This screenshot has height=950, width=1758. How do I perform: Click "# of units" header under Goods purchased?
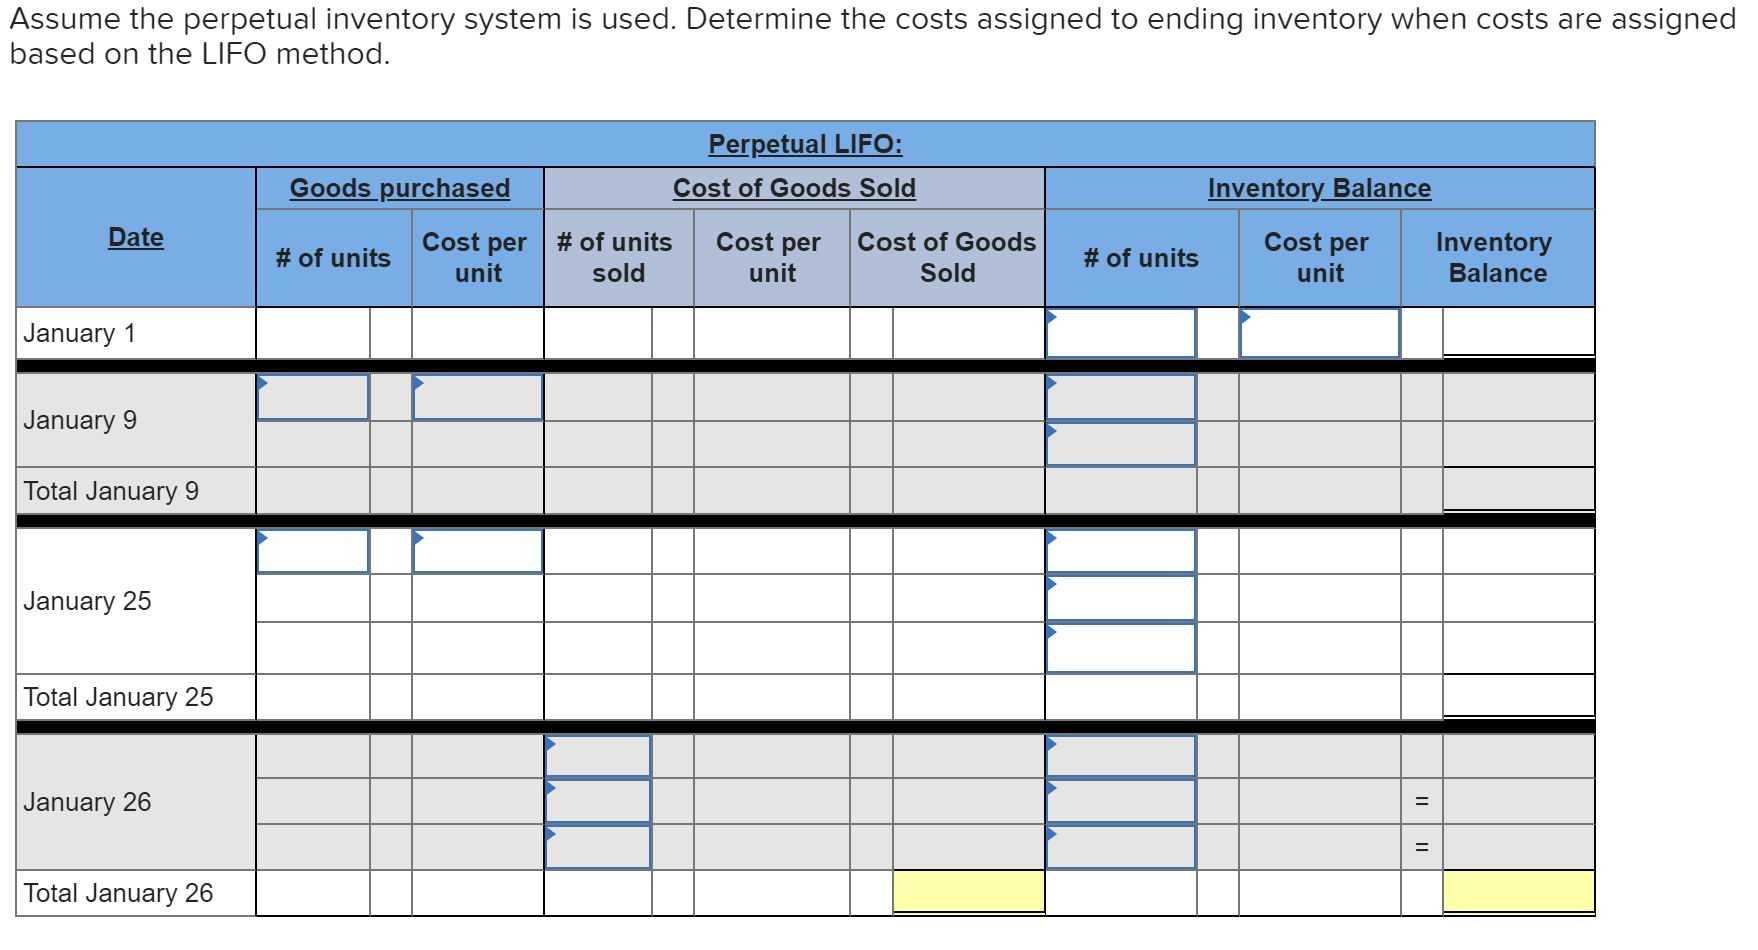pyautogui.click(x=333, y=258)
